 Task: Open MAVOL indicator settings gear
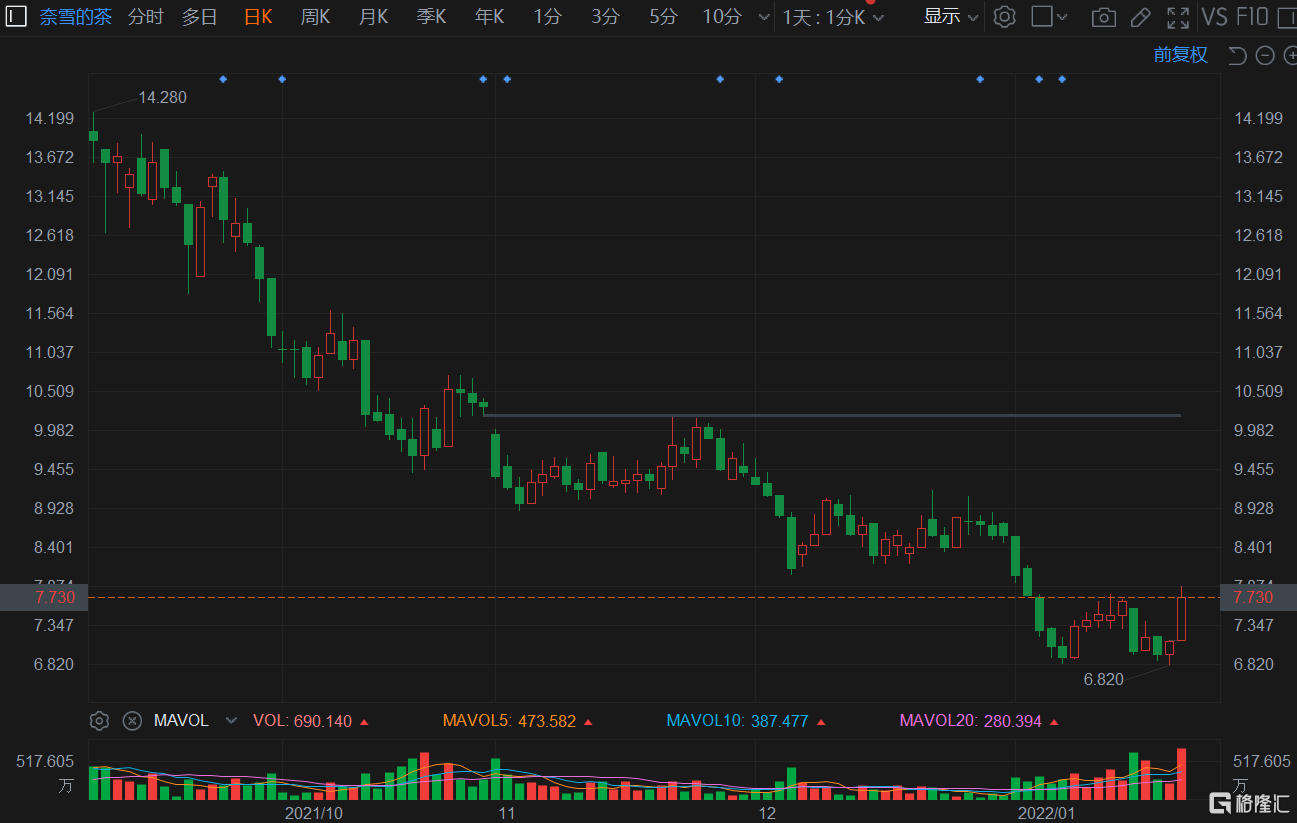[99, 721]
